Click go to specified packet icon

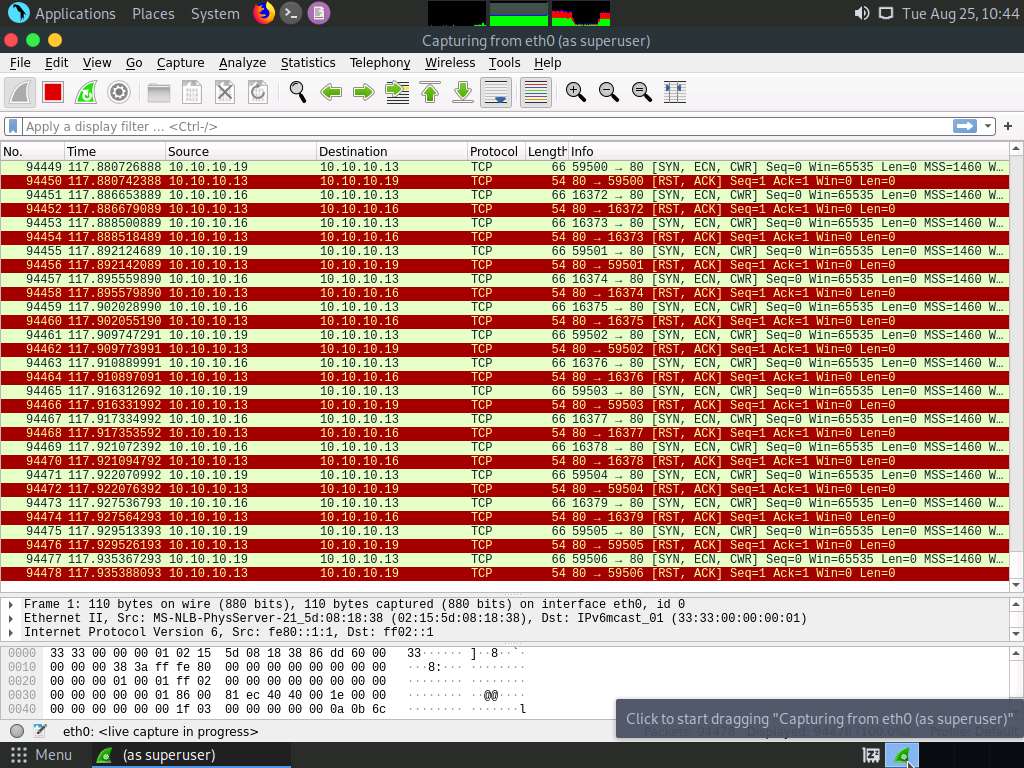[x=397, y=92]
